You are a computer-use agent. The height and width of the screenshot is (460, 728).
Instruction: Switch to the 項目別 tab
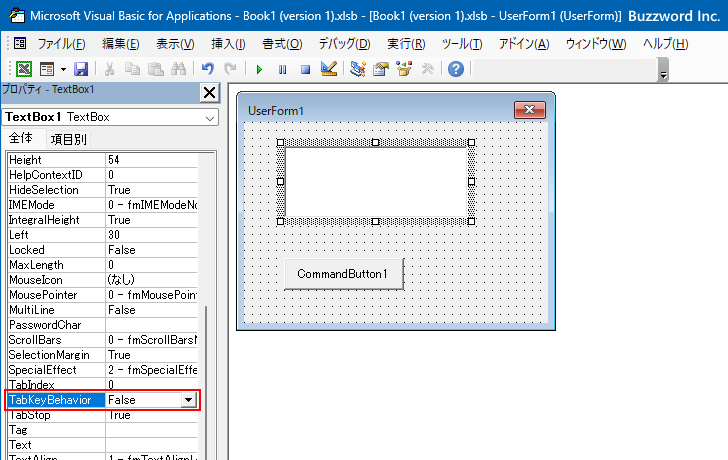[x=68, y=139]
